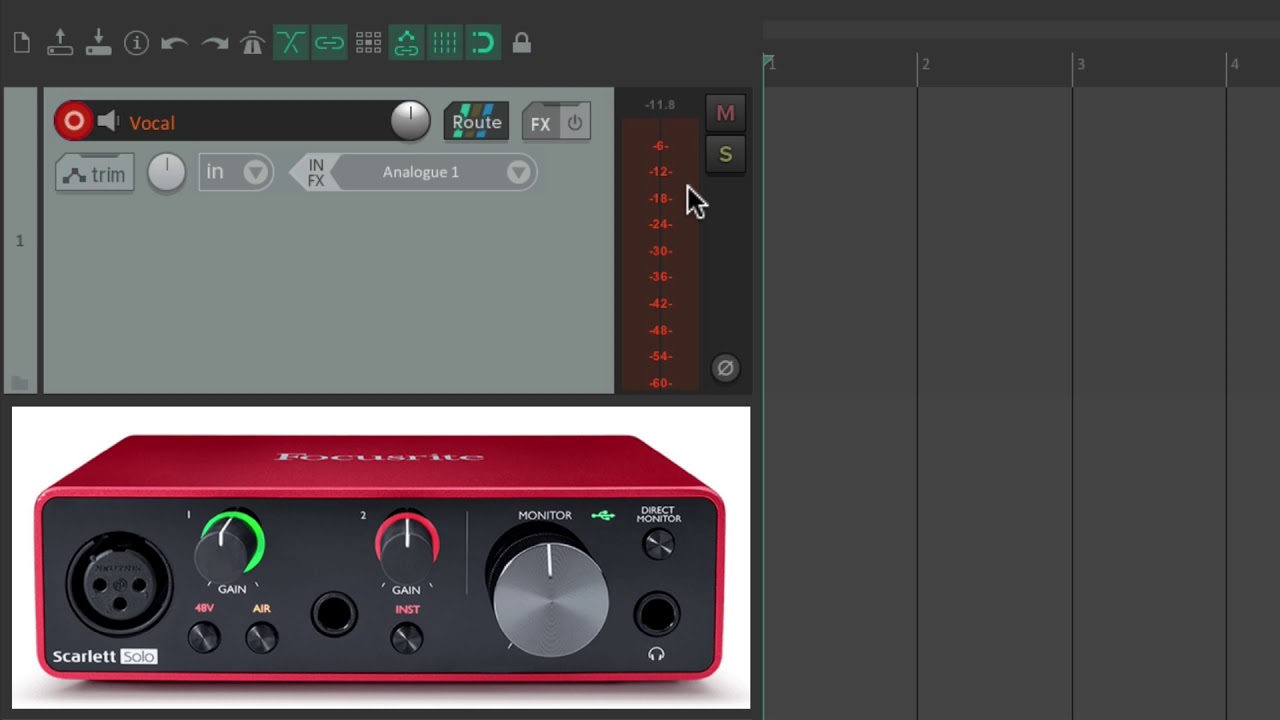Open the trim envelope menu
Screen dimensions: 1280x720
95,174
